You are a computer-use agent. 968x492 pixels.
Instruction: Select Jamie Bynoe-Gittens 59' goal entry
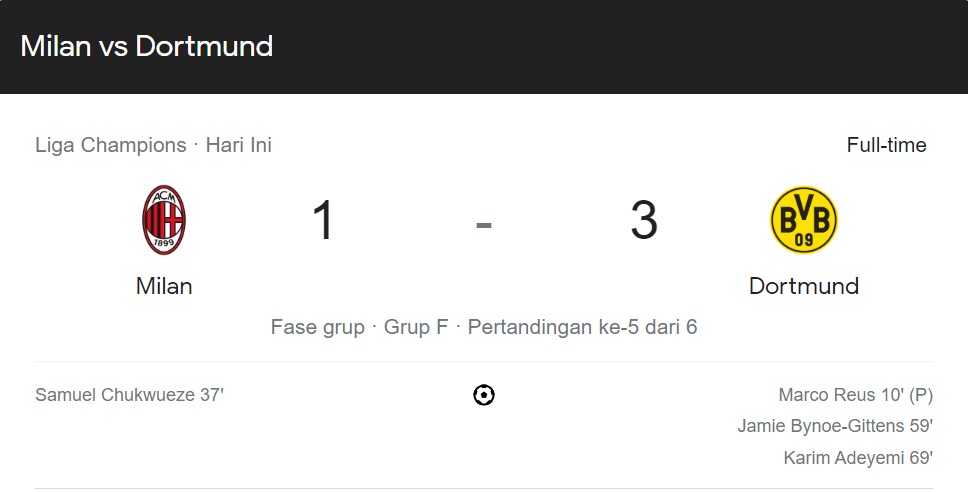[x=835, y=426]
